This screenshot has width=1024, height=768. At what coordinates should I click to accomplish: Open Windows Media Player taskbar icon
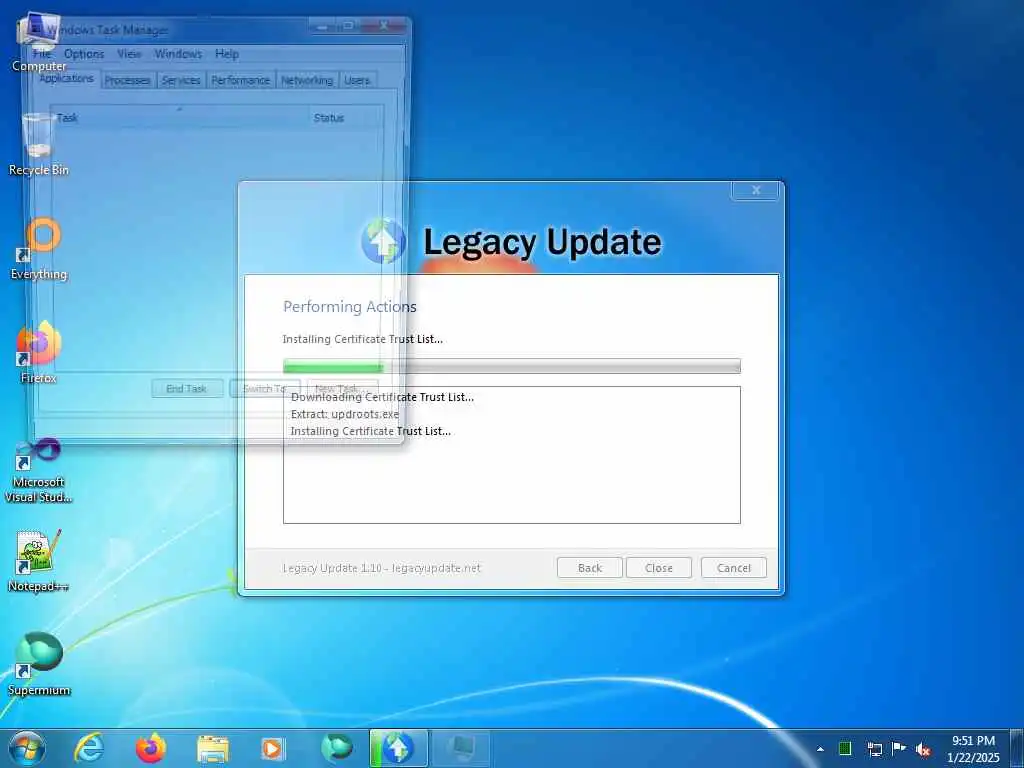coord(272,749)
